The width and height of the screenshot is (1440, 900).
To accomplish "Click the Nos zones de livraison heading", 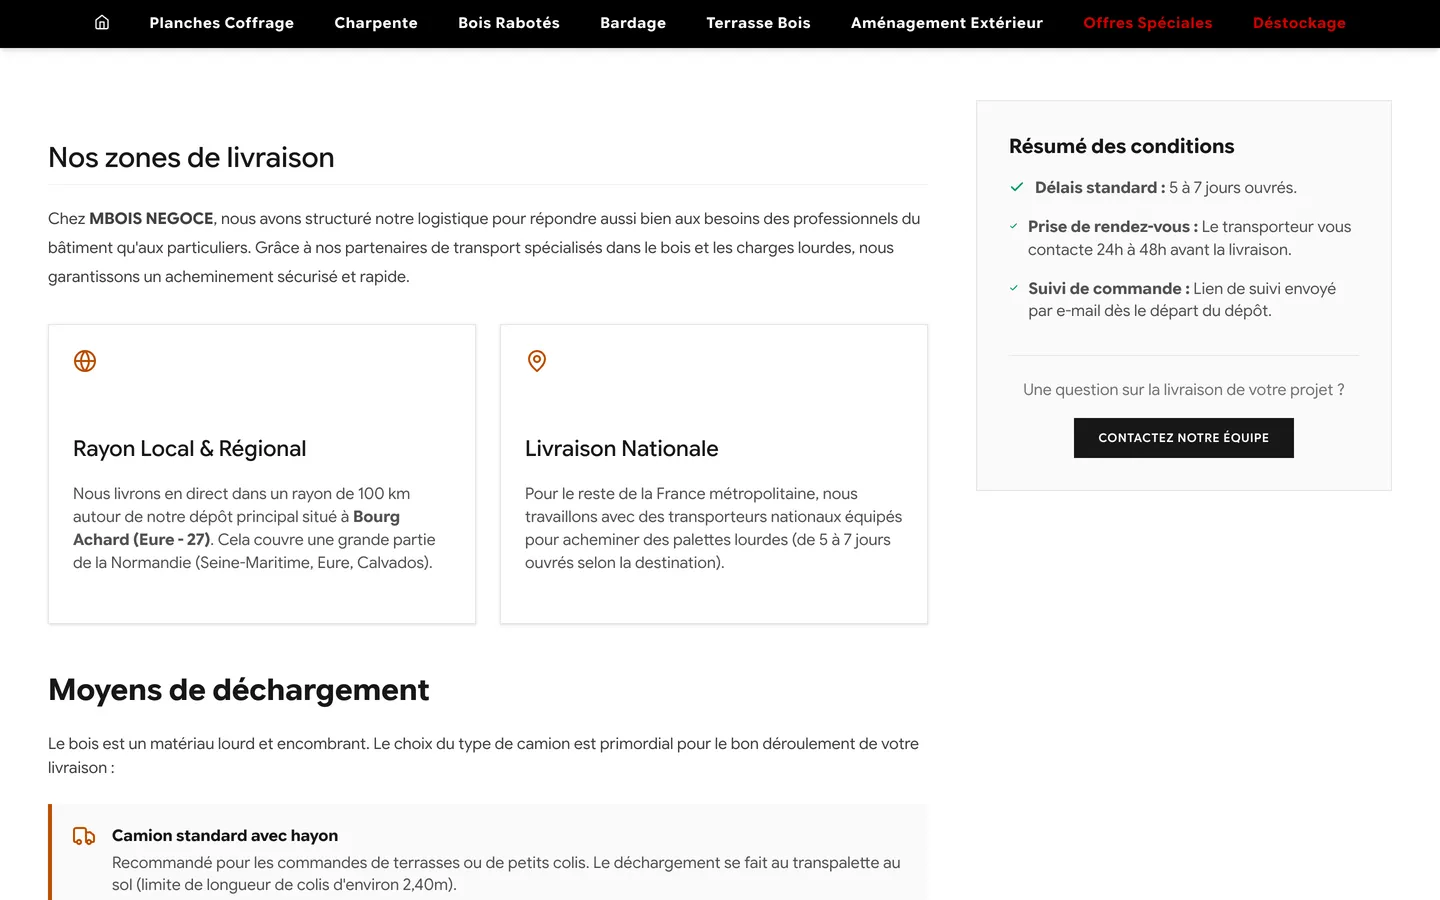I will click(x=191, y=158).
